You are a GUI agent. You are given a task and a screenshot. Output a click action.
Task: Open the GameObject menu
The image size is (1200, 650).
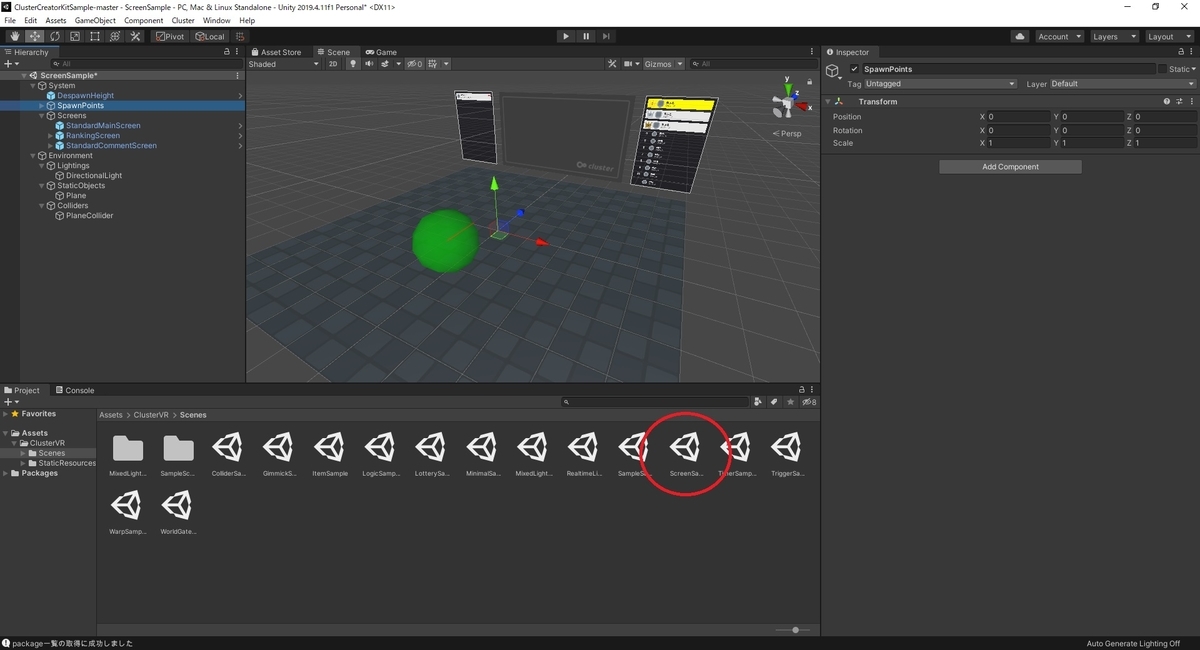point(95,20)
